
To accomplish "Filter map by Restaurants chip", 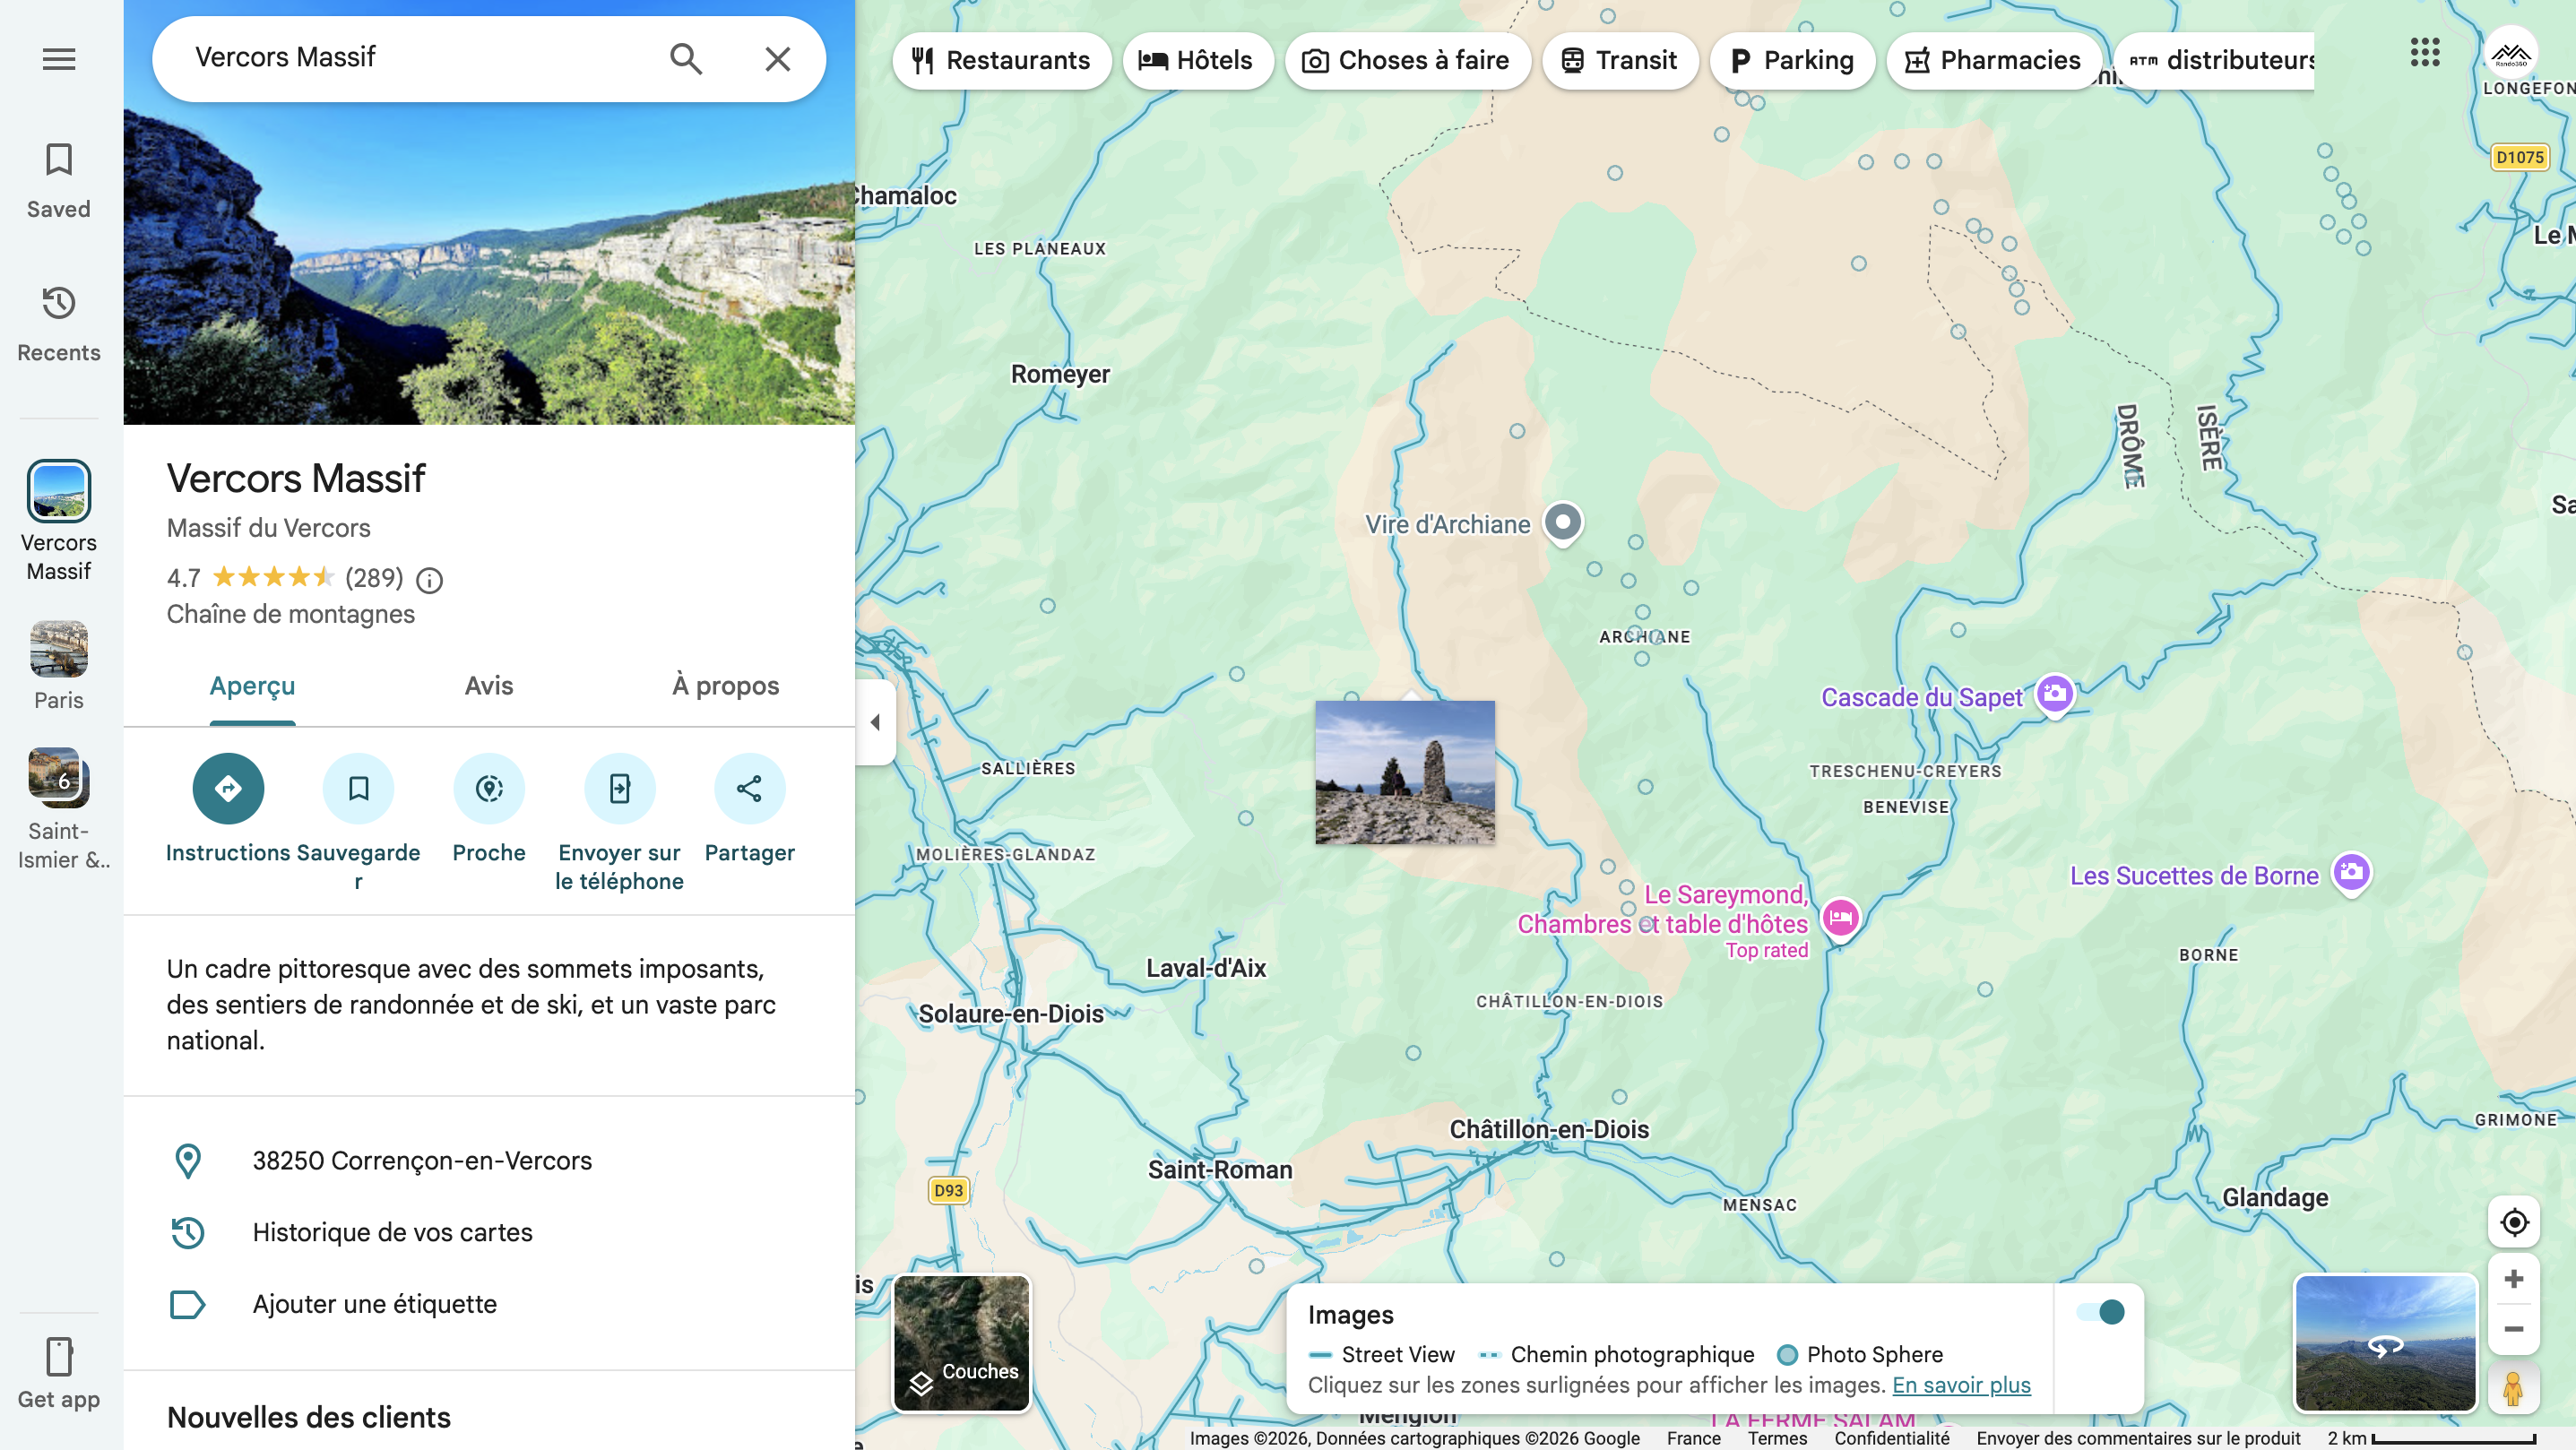I will click(x=1001, y=61).
